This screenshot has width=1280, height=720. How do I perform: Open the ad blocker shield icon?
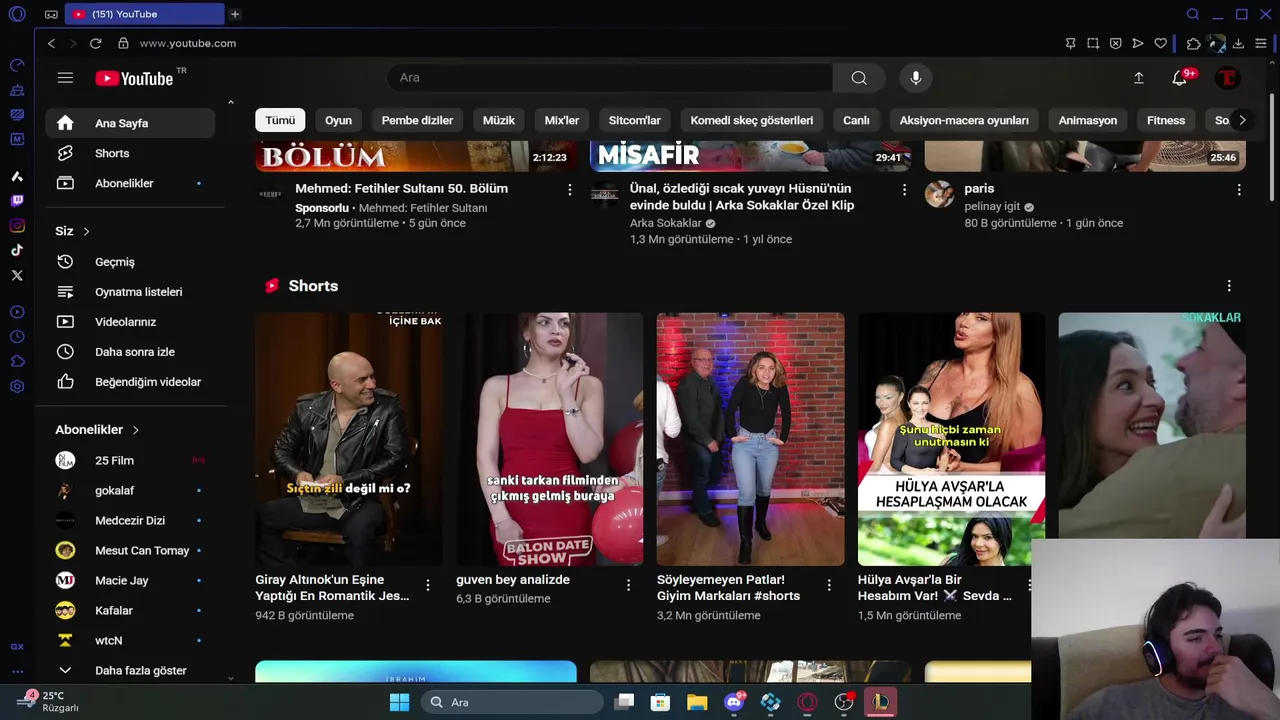click(x=1115, y=43)
